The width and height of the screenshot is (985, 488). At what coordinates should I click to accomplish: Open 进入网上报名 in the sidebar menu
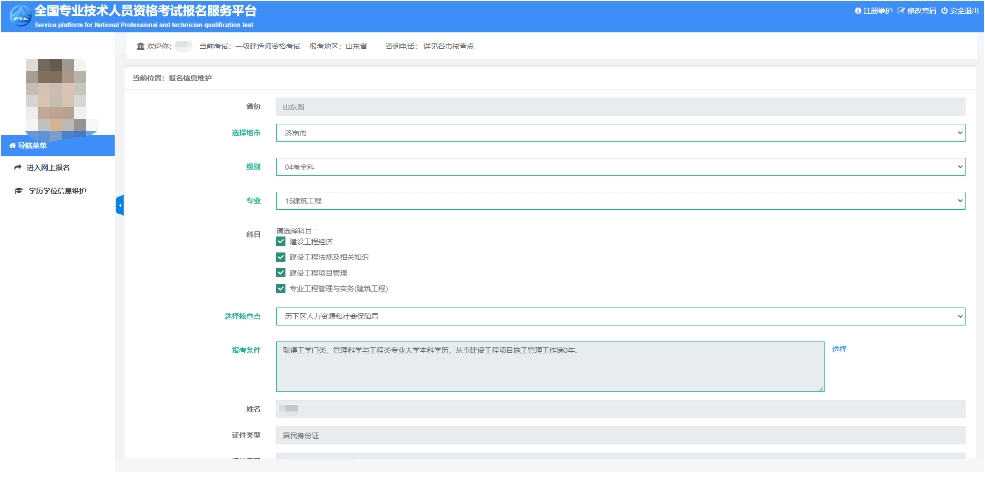pos(48,168)
